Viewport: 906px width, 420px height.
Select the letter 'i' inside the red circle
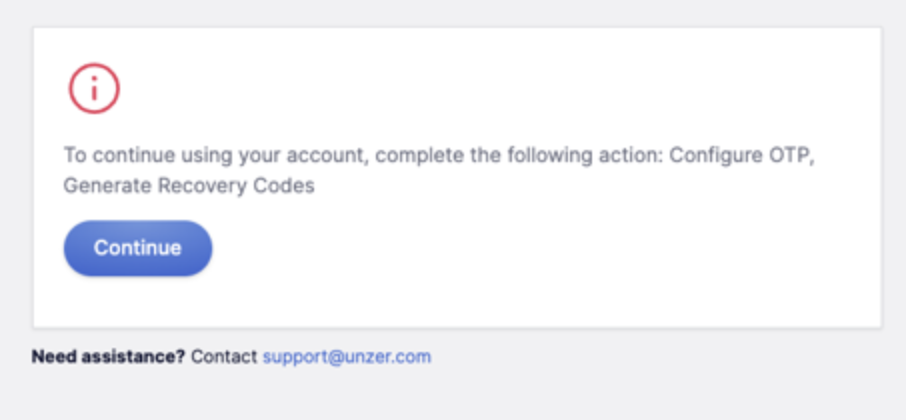click(94, 88)
